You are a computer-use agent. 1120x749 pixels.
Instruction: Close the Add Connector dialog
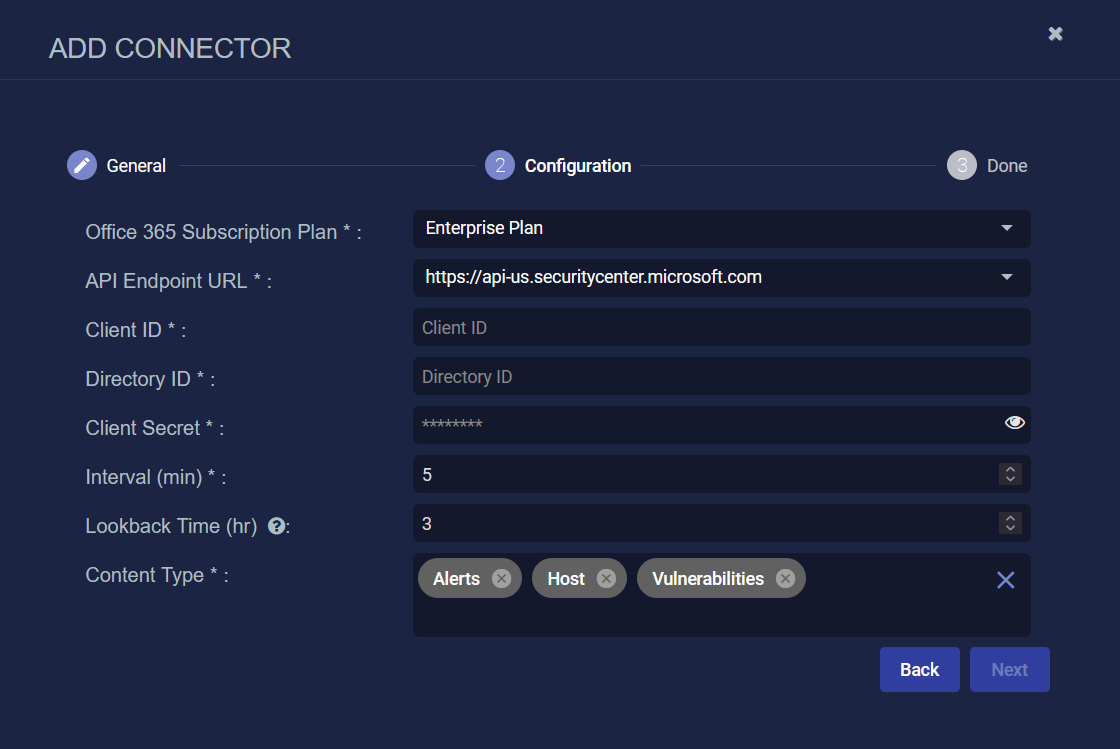pyautogui.click(x=1055, y=34)
